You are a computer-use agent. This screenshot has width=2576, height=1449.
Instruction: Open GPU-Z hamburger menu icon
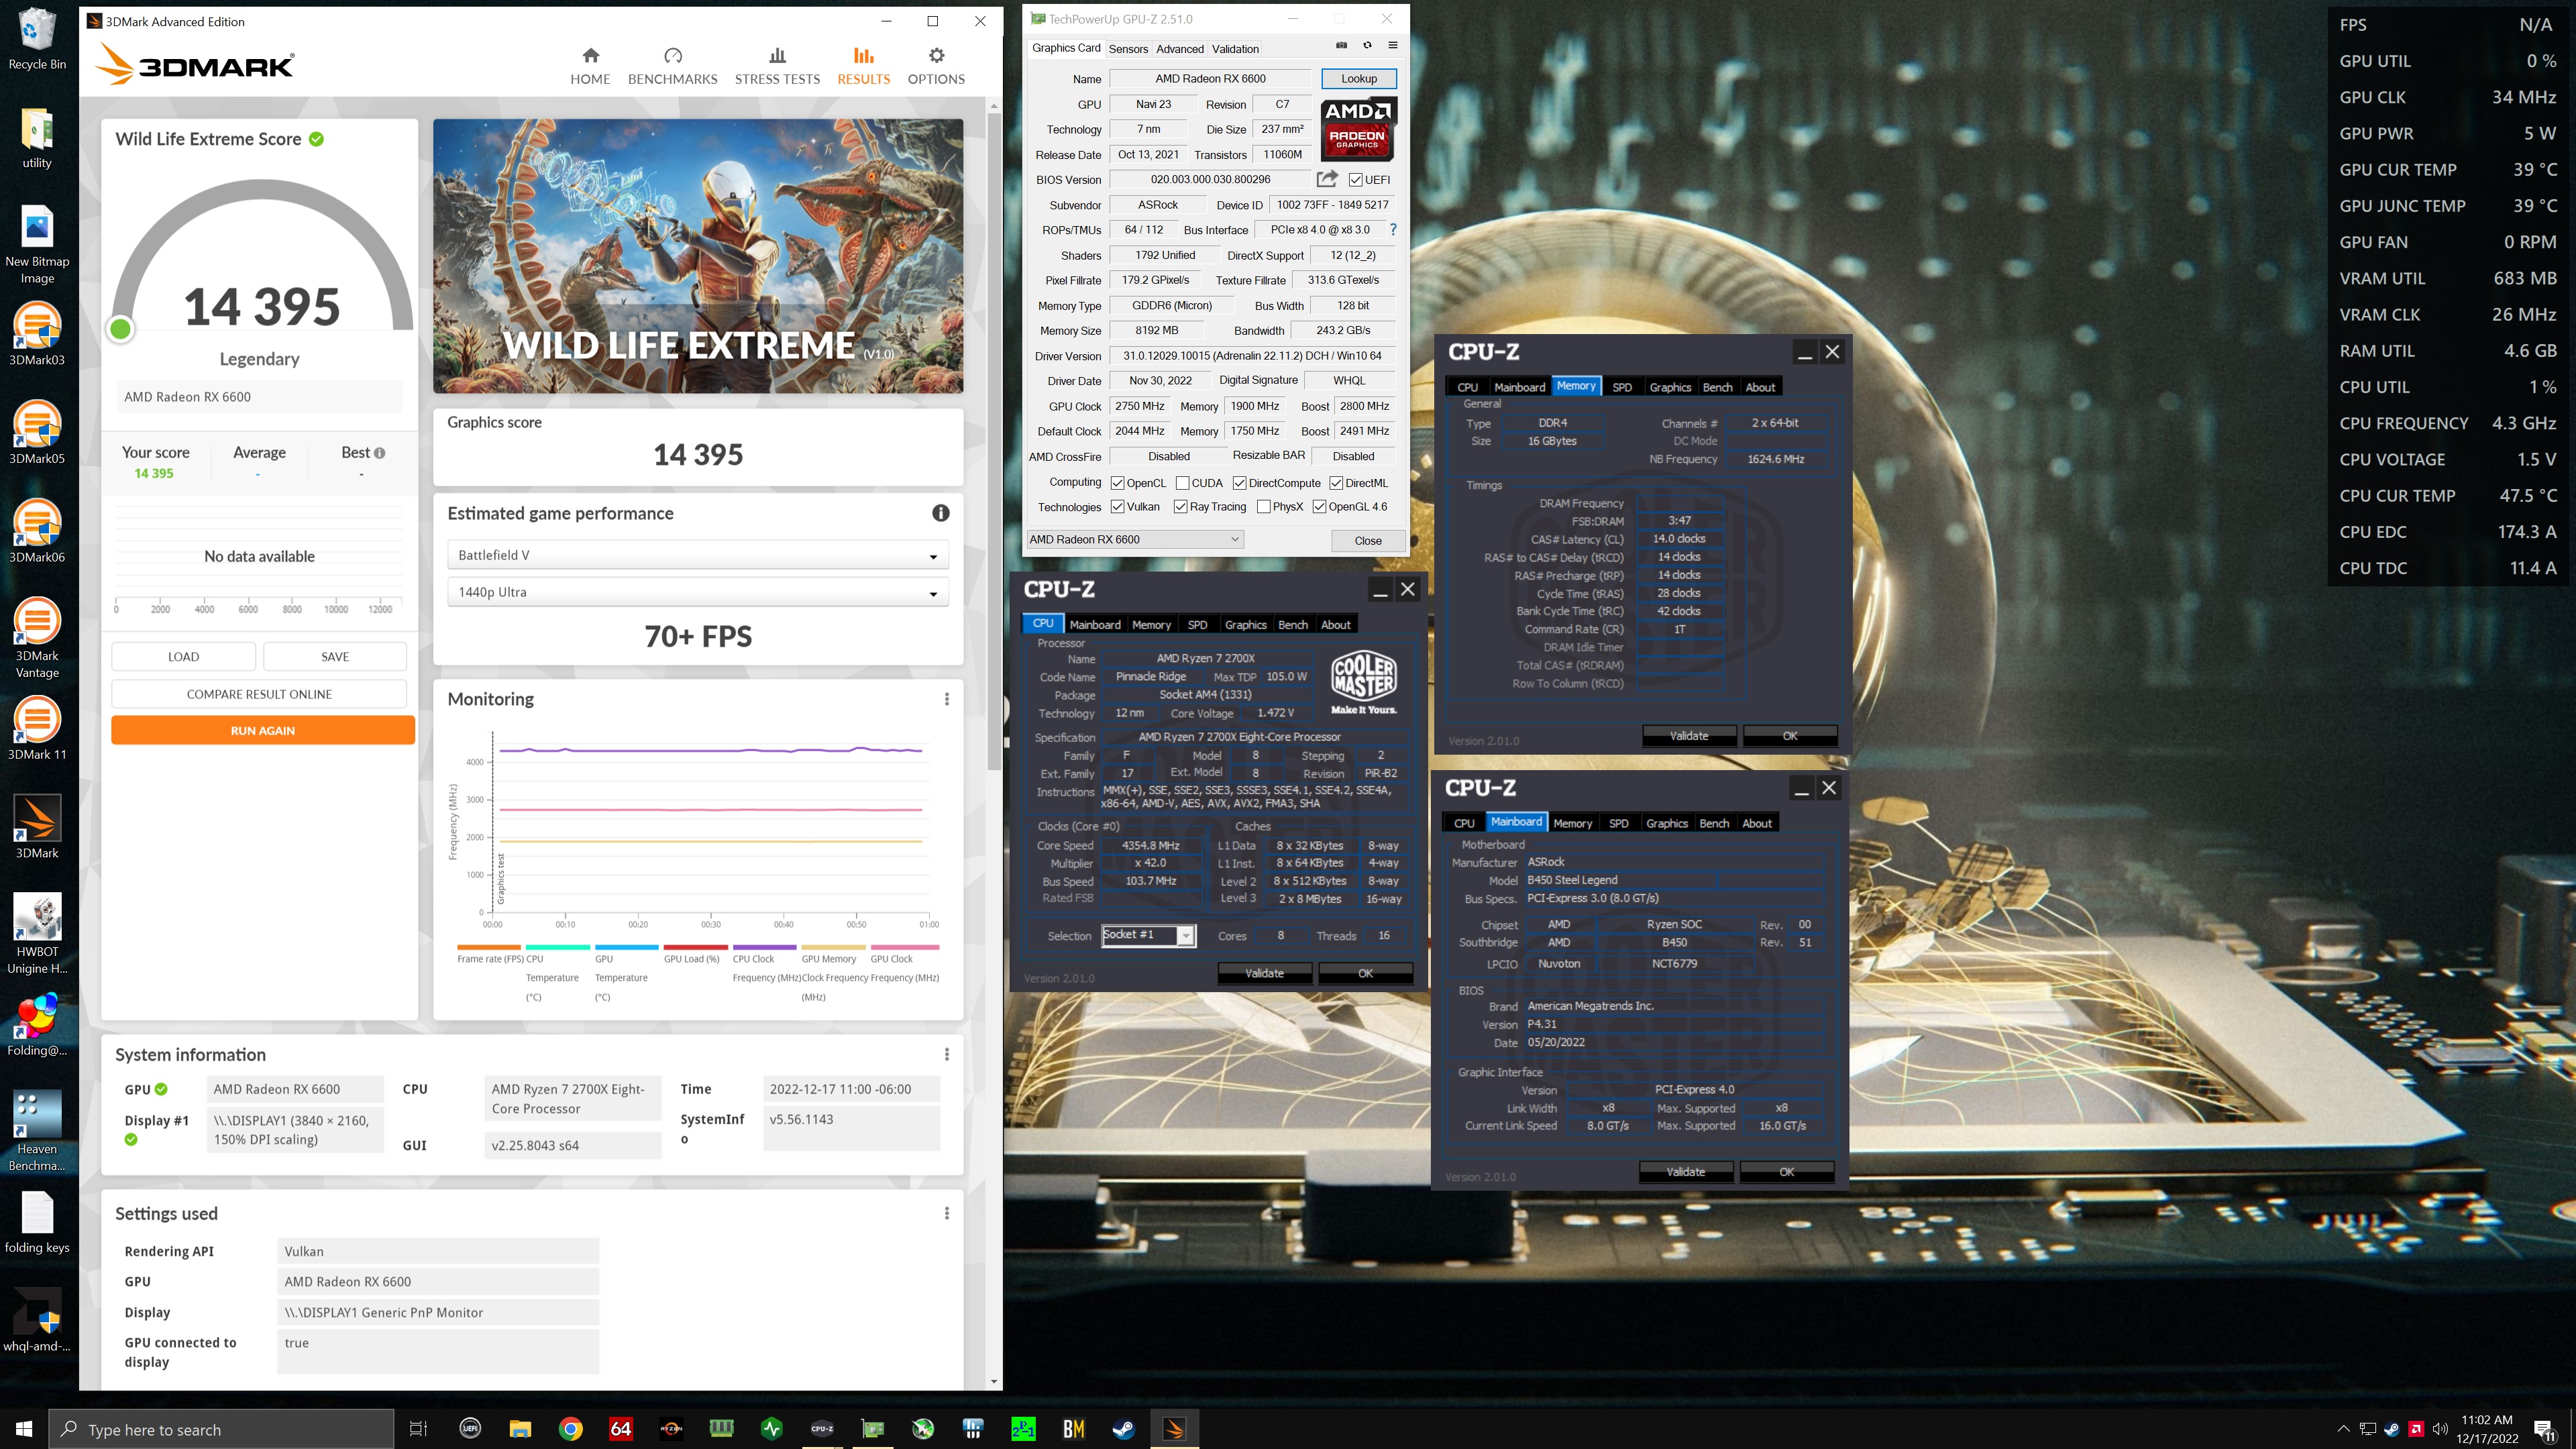coord(1392,45)
